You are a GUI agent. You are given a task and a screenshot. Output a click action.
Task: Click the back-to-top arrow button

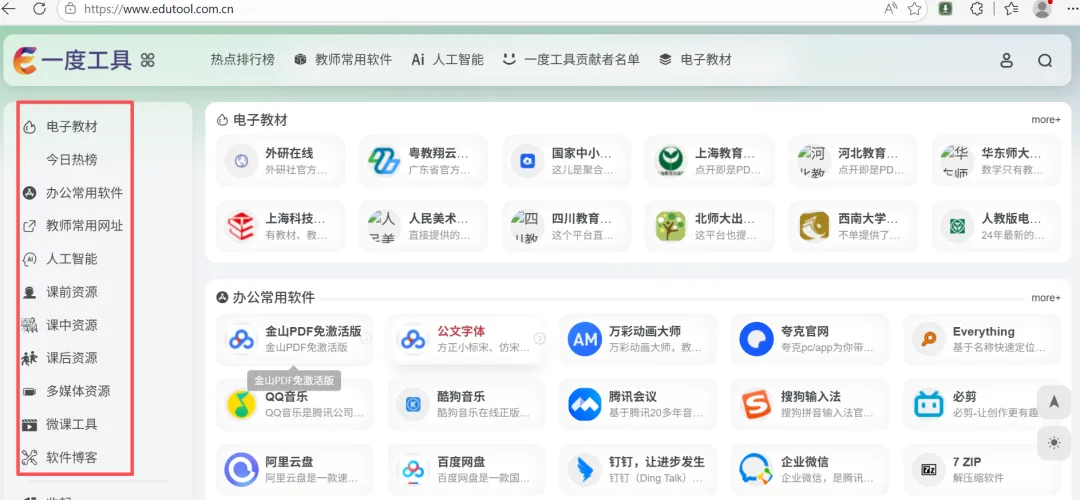(1054, 402)
